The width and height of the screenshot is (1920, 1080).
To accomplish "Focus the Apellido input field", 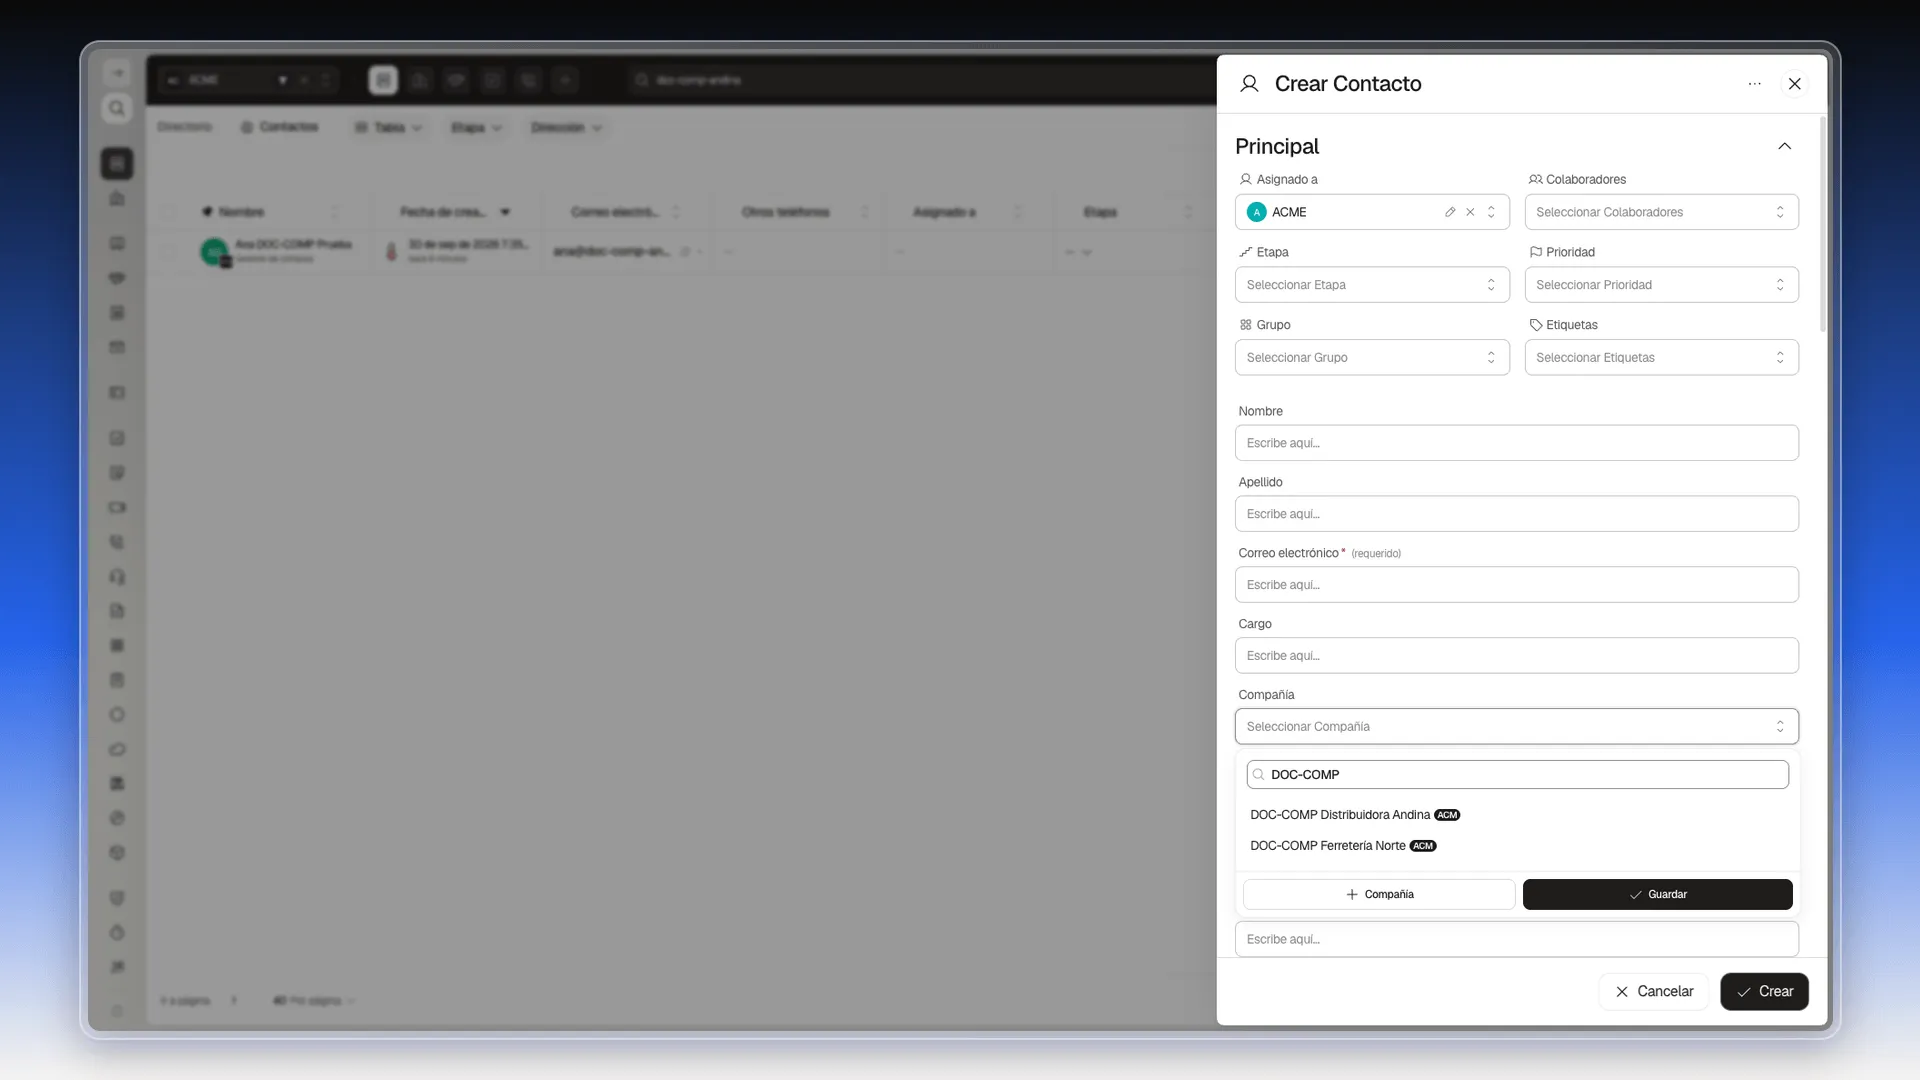I will 1516,514.
